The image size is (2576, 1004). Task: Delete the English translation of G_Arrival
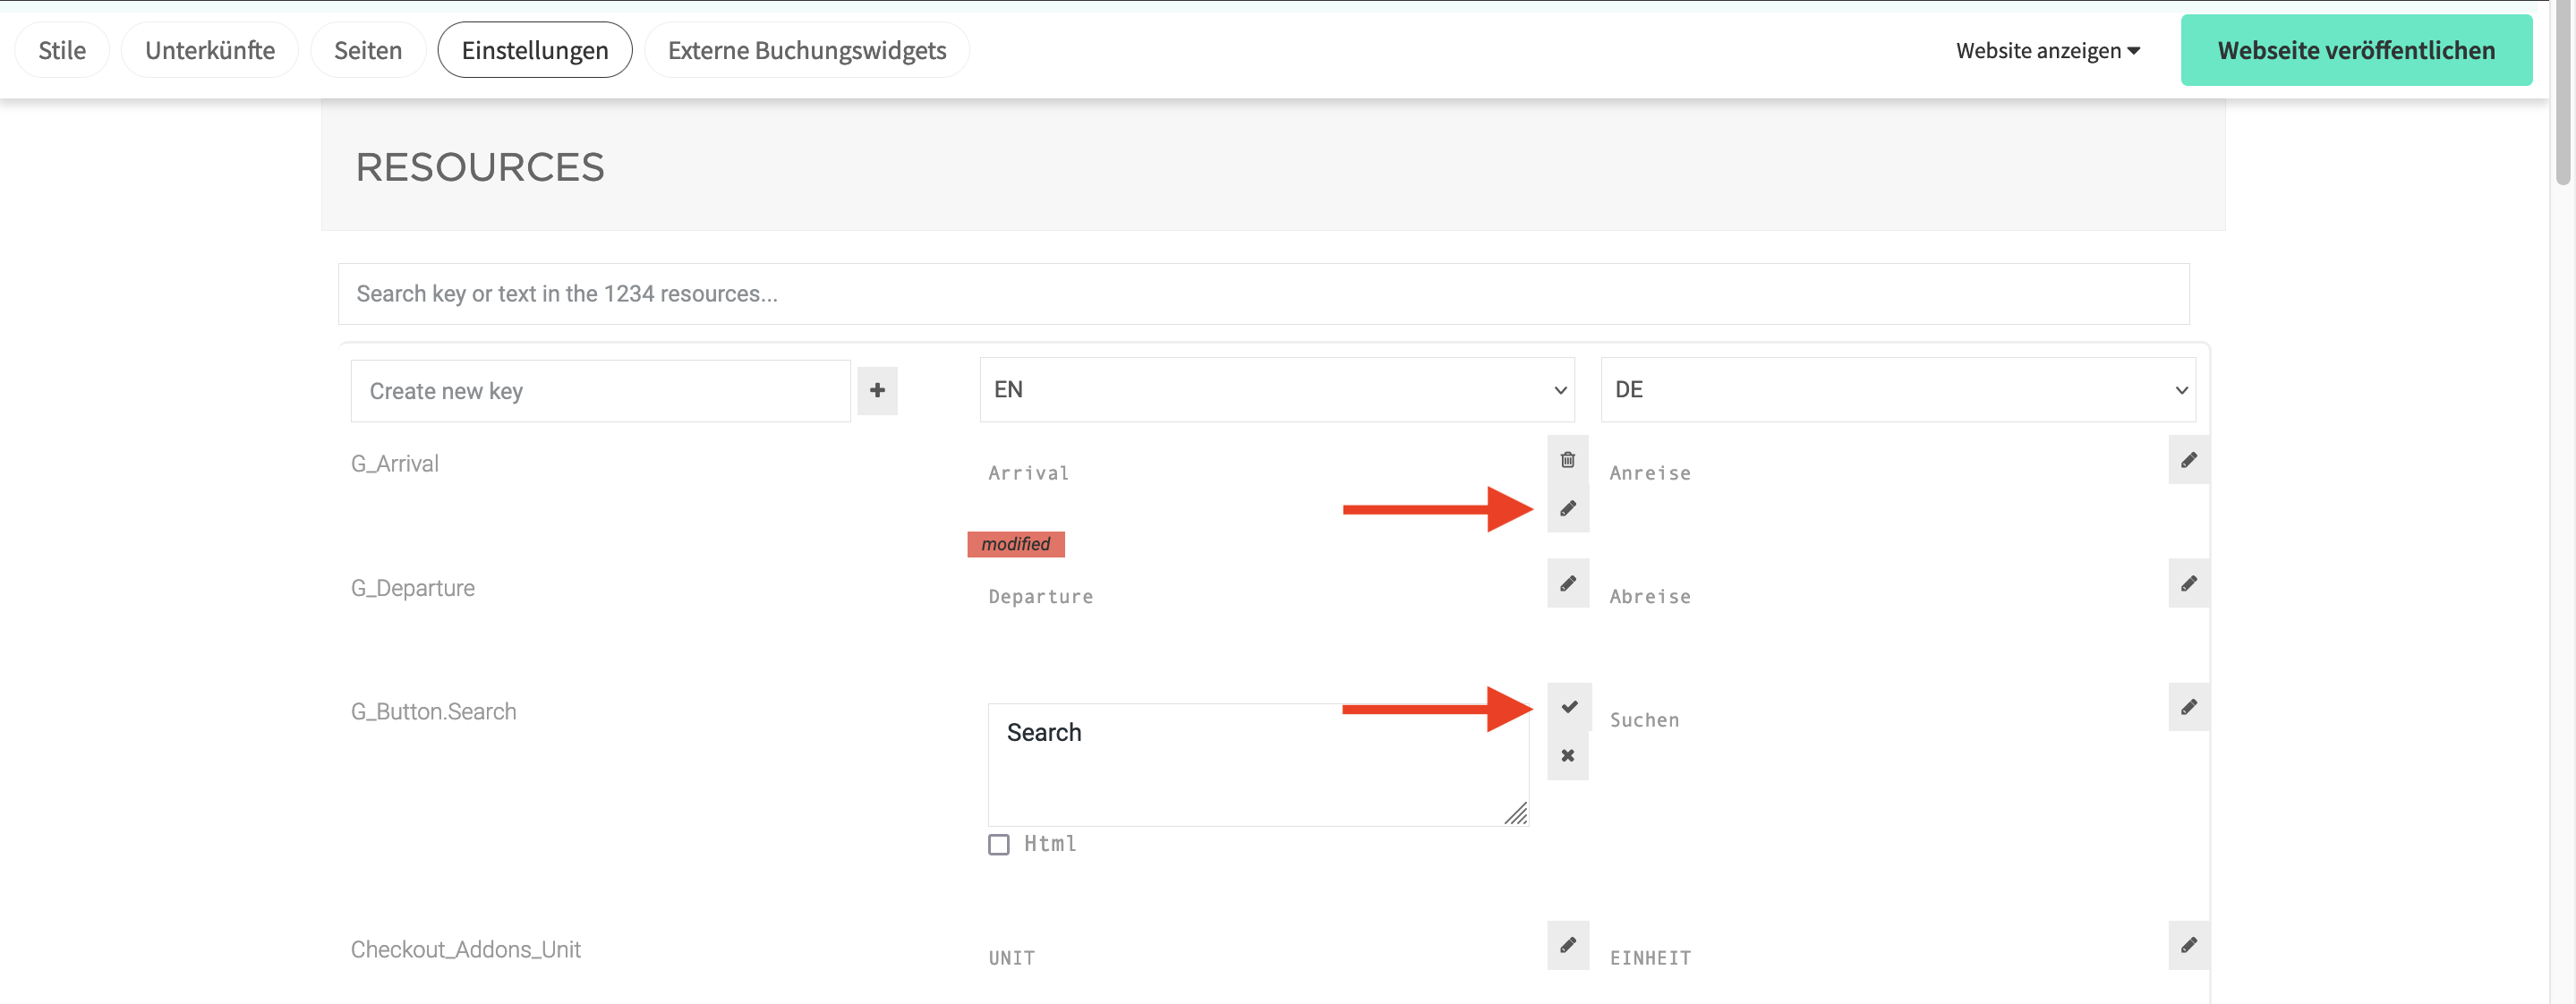[1567, 460]
